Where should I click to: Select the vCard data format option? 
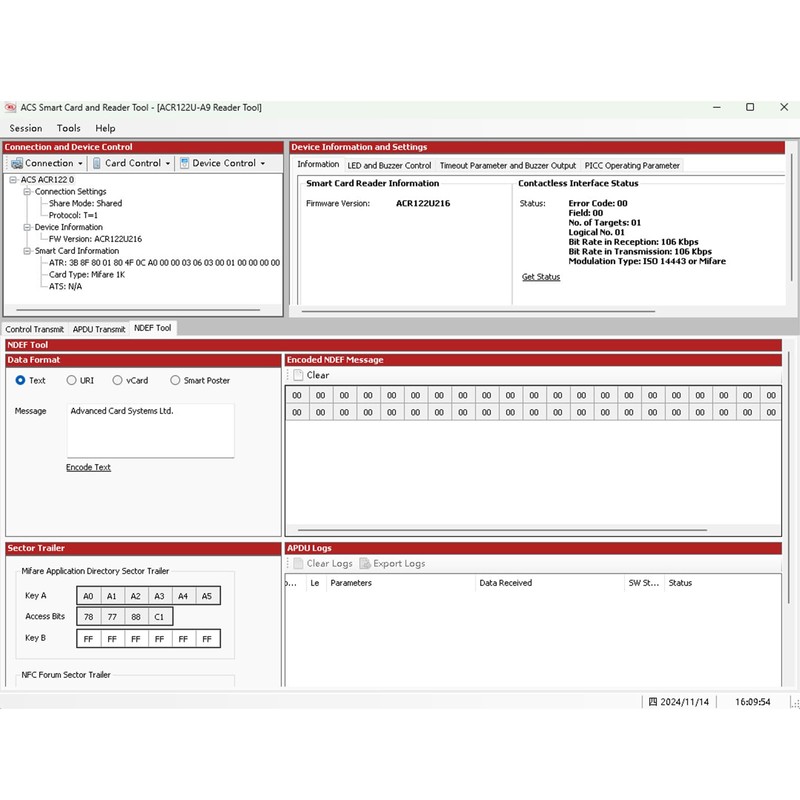tap(117, 380)
